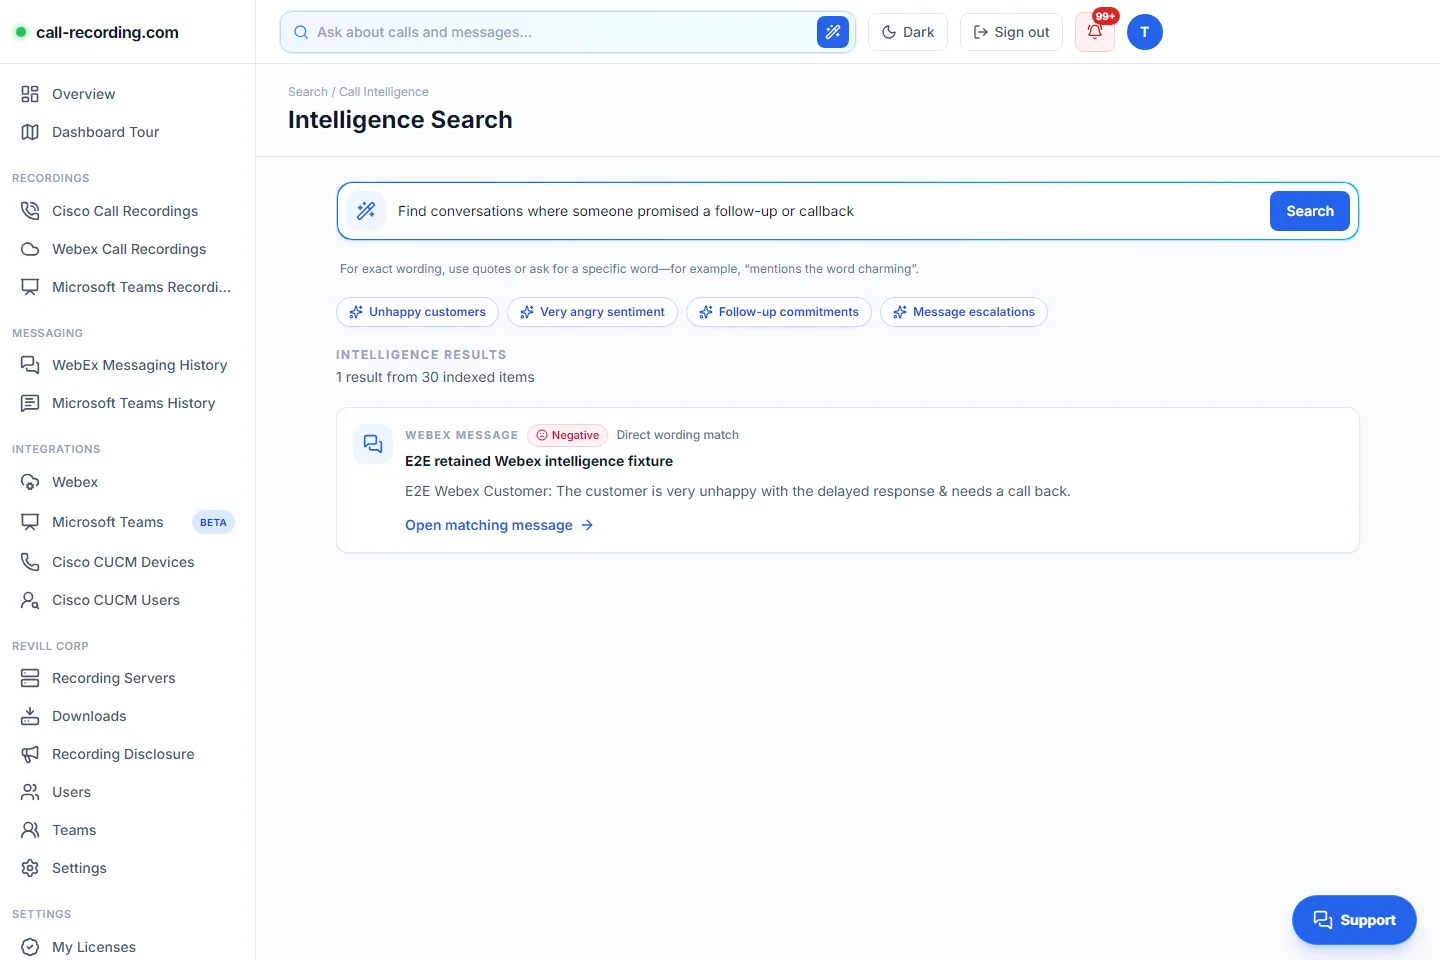
Task: Open the Users page
Action: tap(127, 792)
